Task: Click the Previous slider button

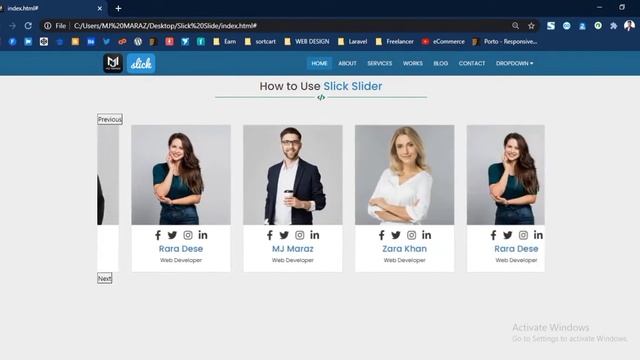Action: [110, 119]
